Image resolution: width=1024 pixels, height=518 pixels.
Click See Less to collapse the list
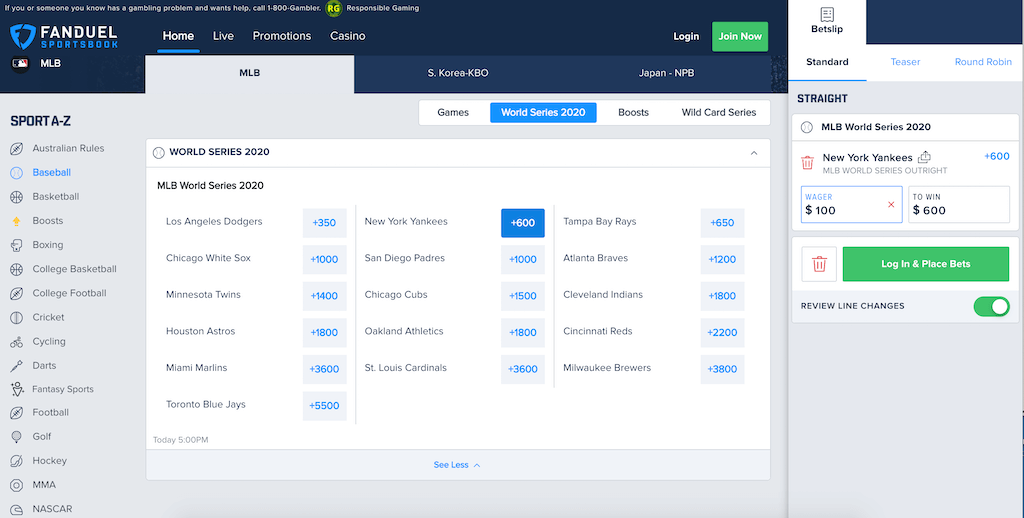pos(457,465)
